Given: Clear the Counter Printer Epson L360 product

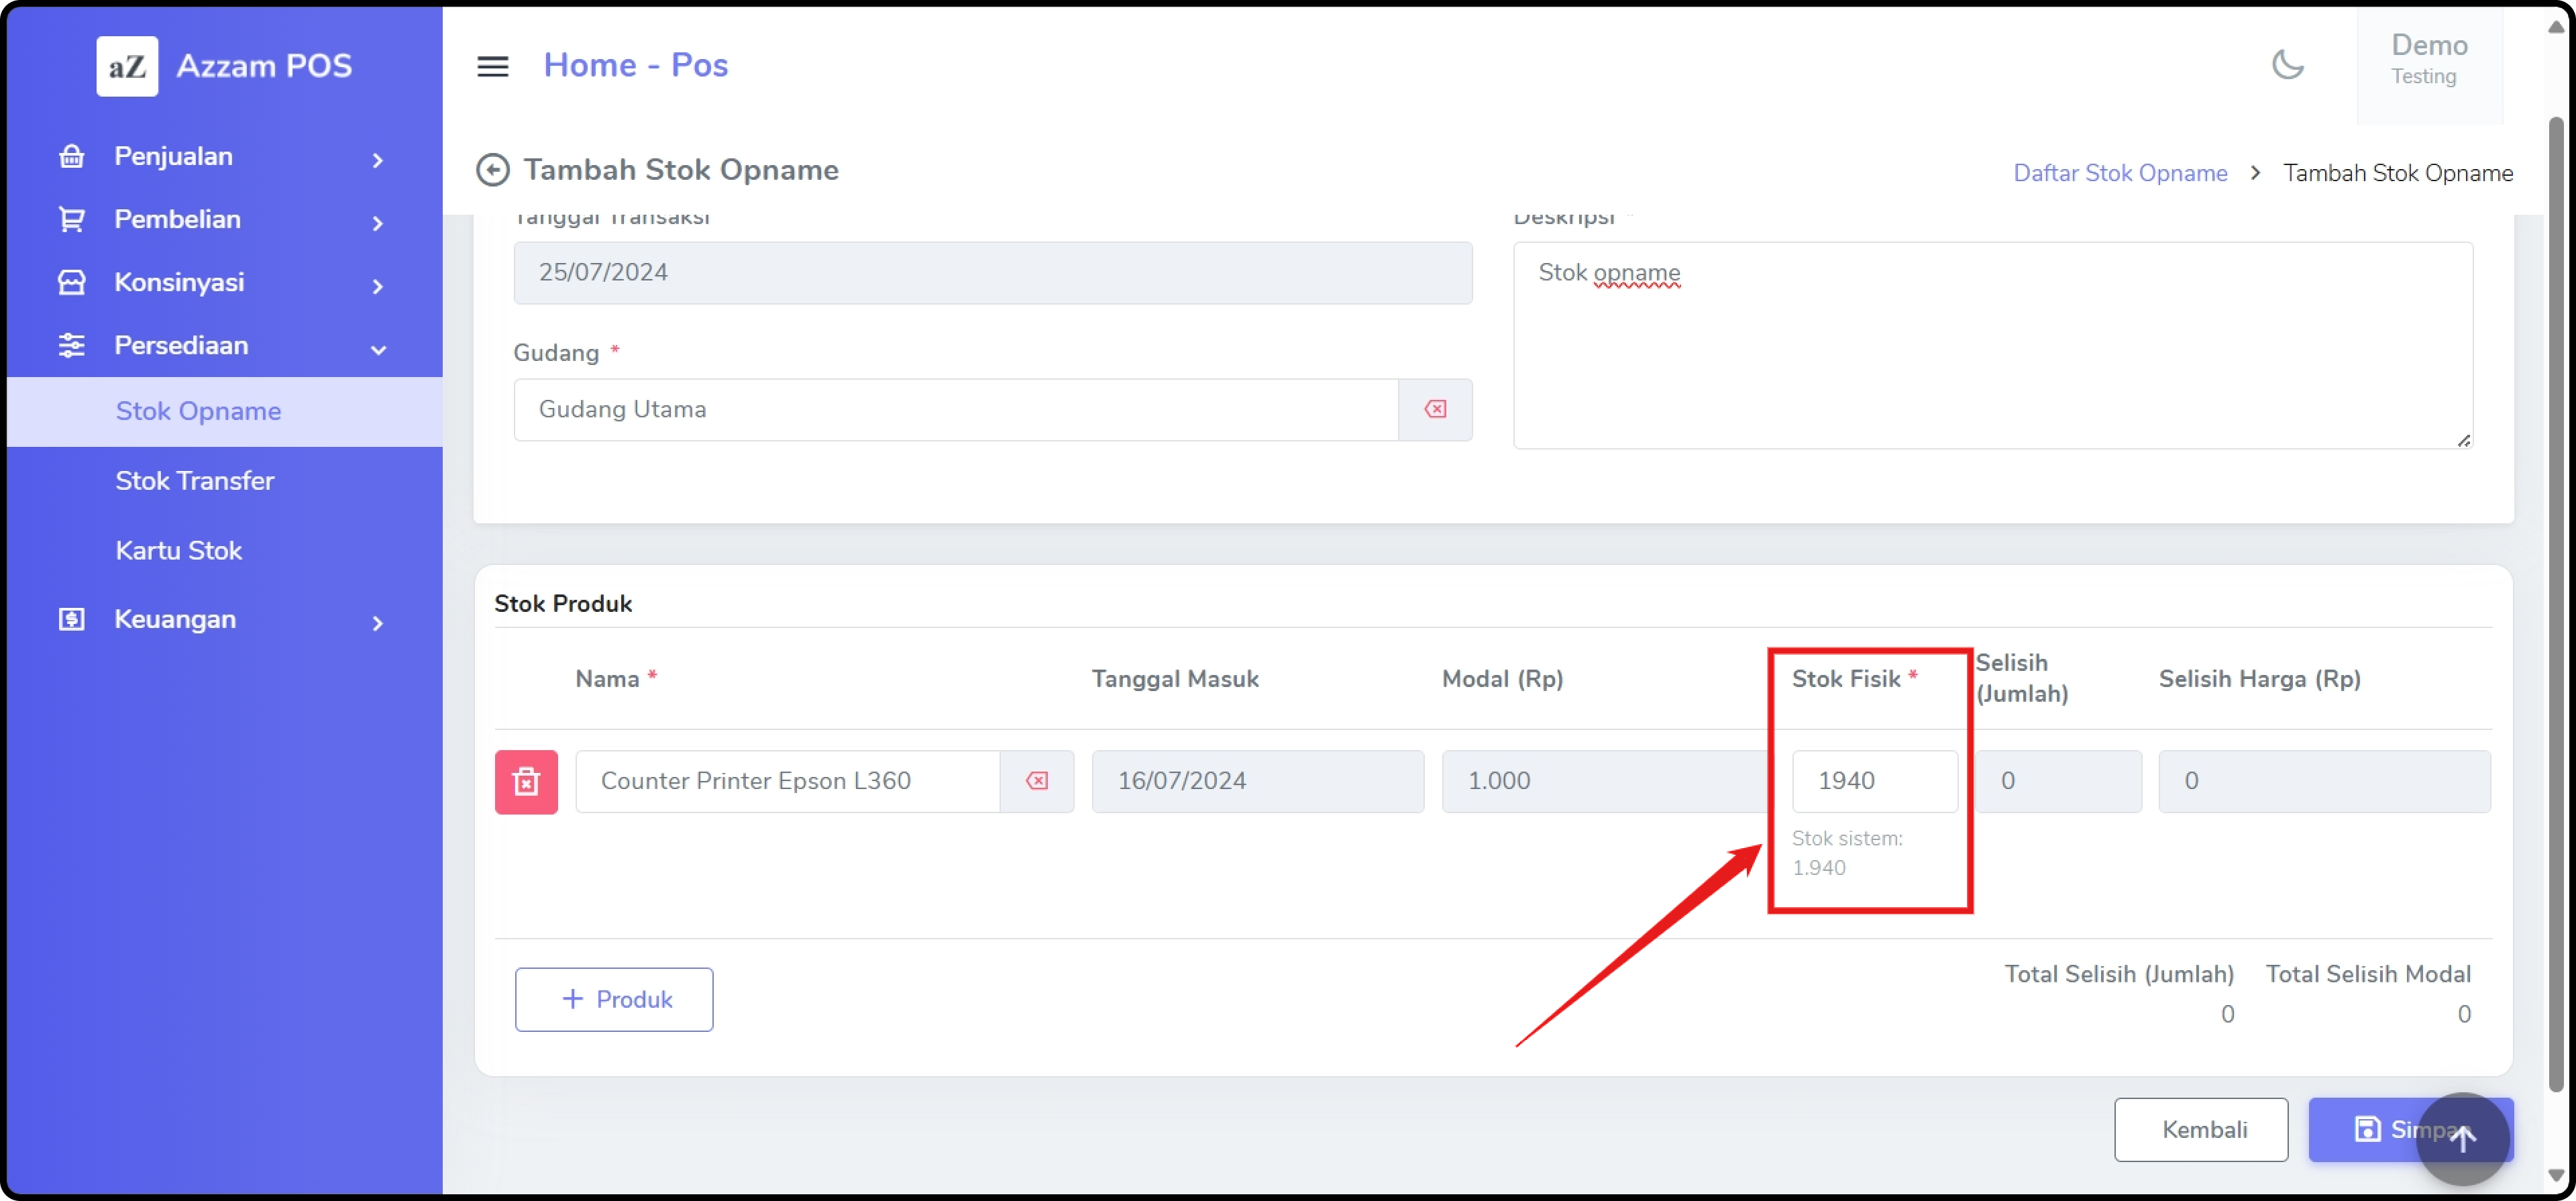Looking at the screenshot, I should (x=1036, y=781).
